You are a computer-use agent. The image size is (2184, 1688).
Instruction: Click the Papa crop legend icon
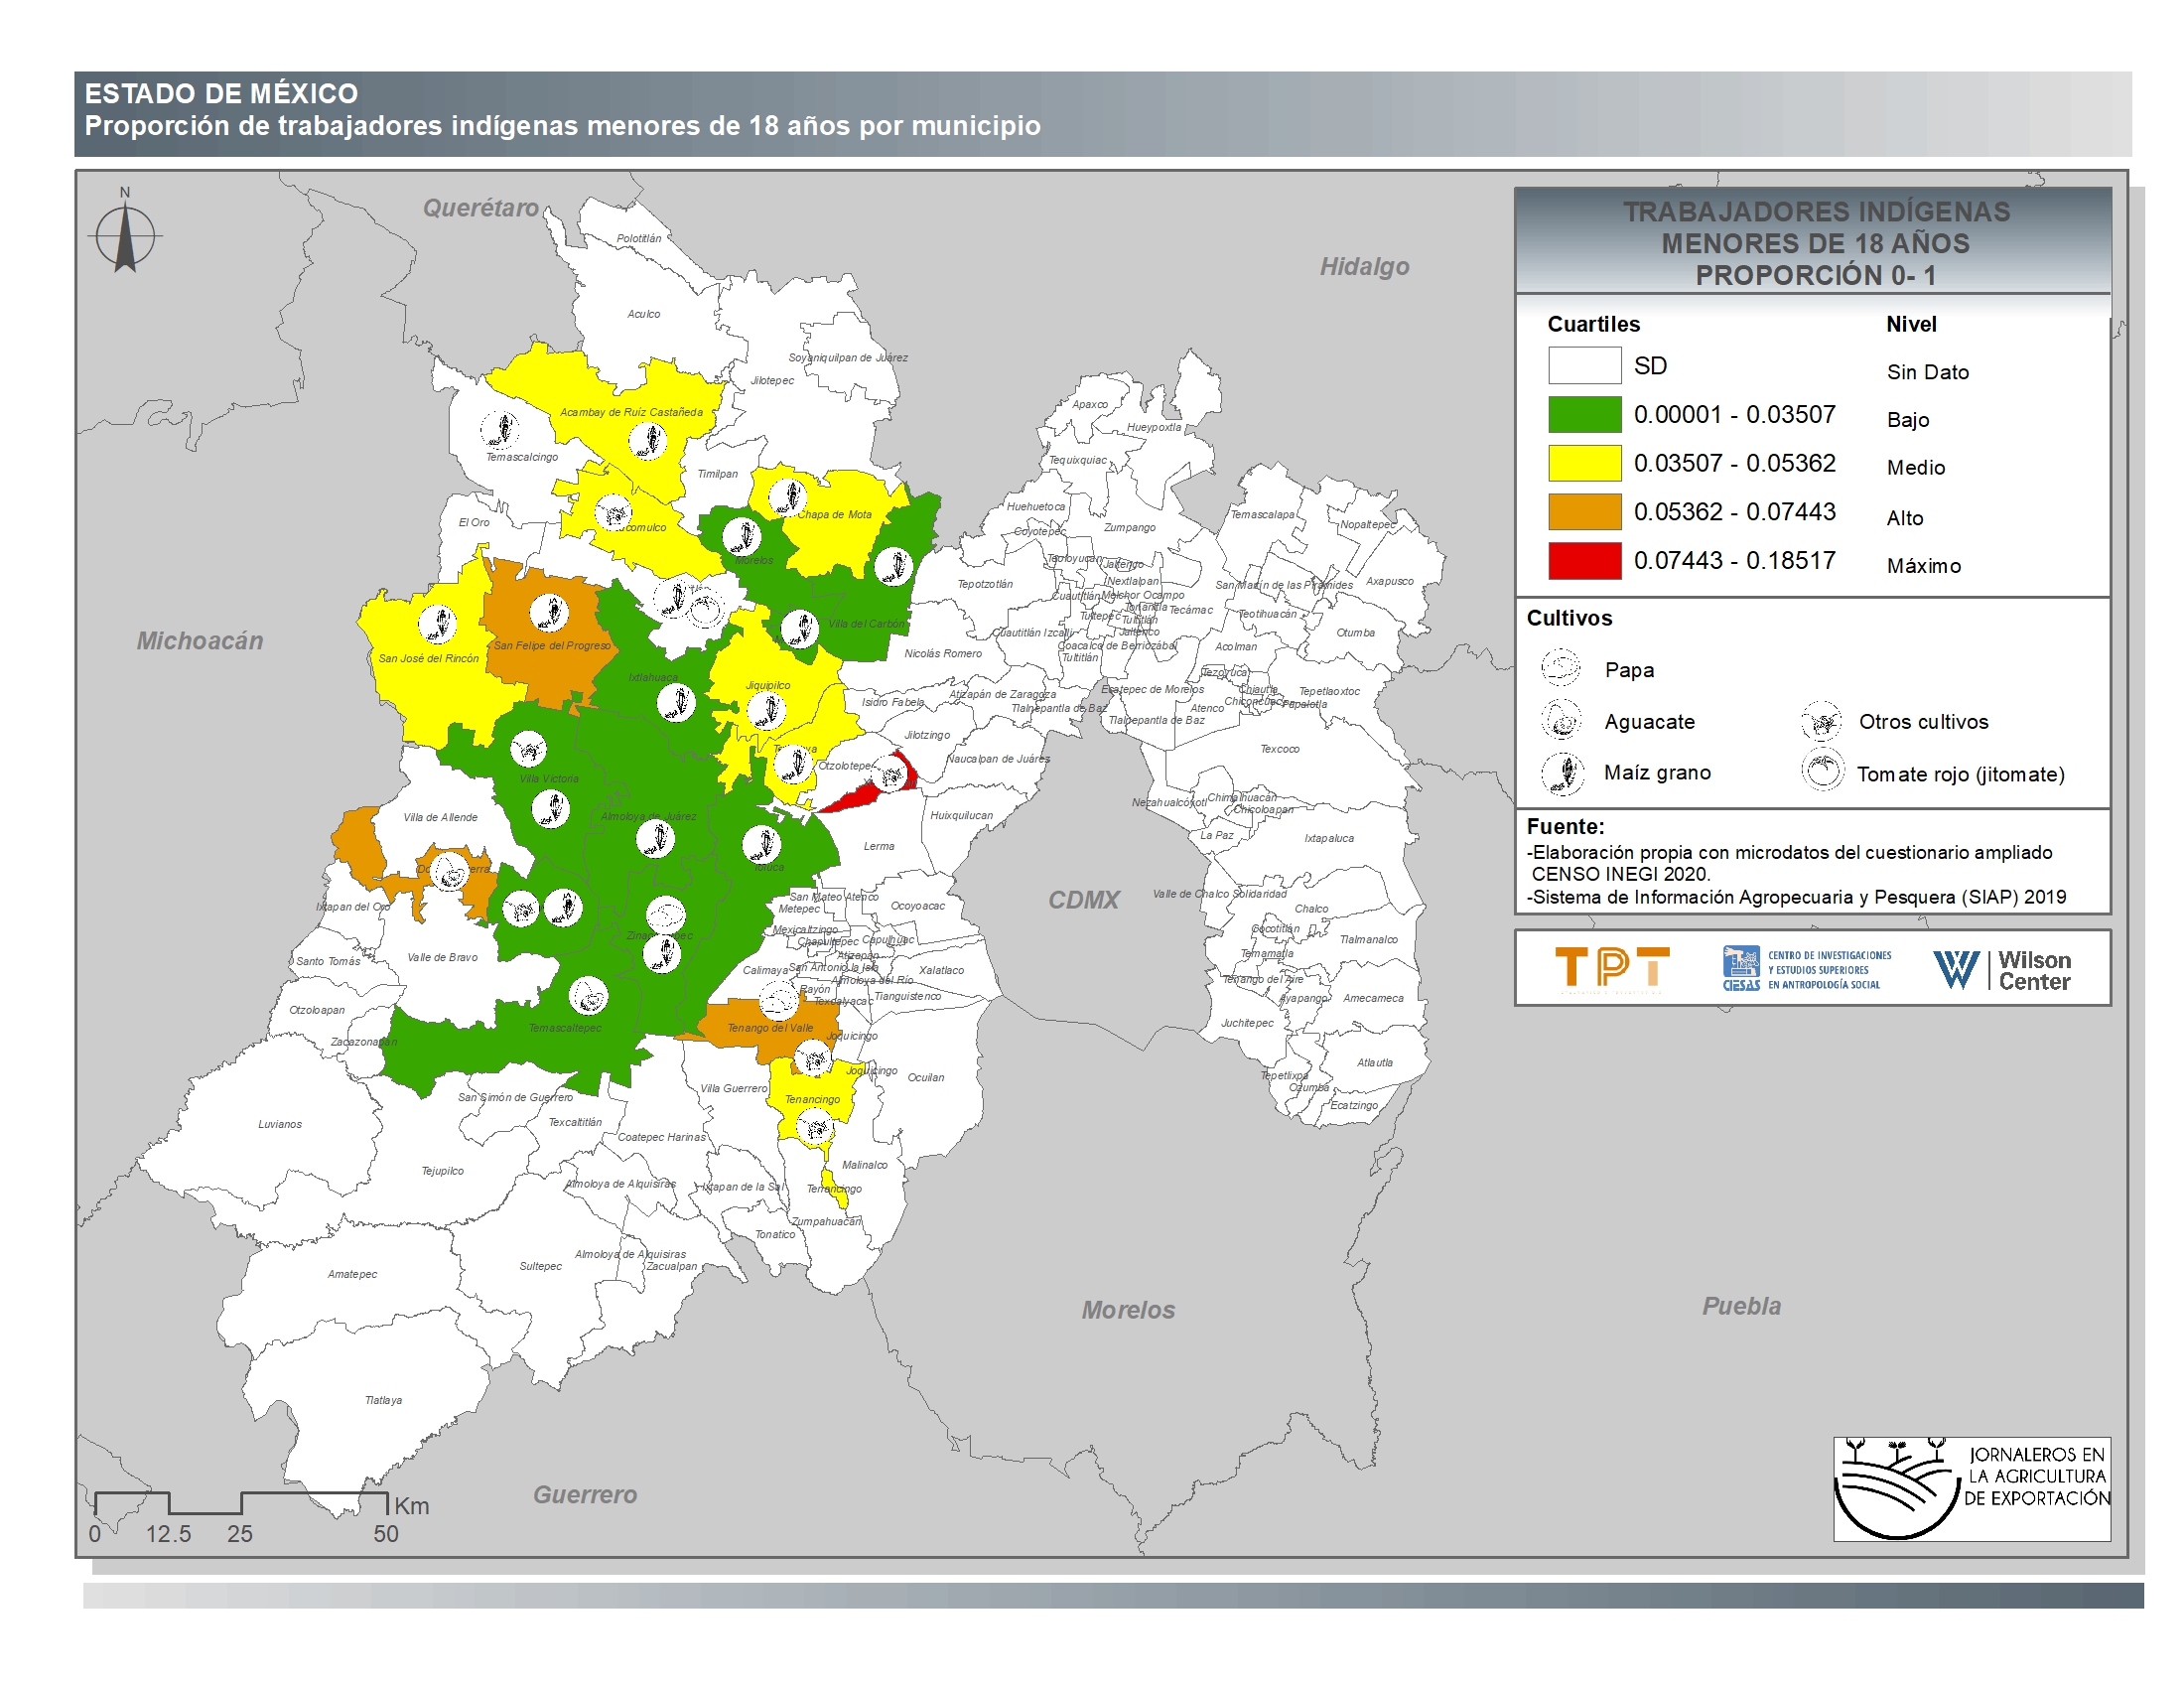[x=1560, y=667]
